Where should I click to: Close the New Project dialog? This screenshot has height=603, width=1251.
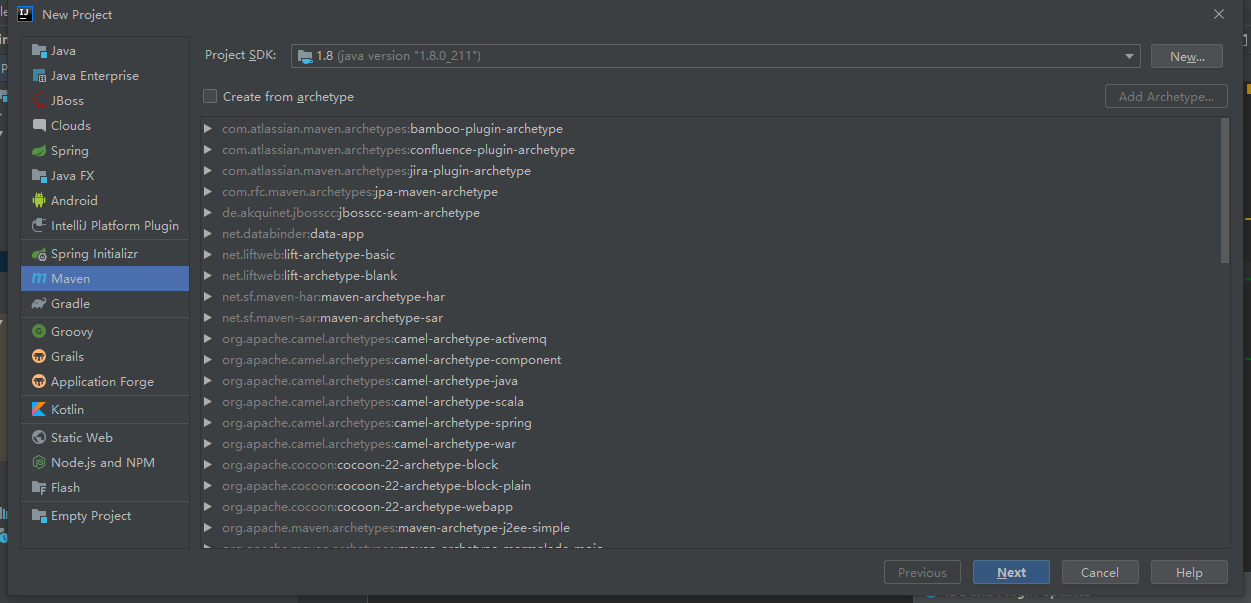(1218, 14)
